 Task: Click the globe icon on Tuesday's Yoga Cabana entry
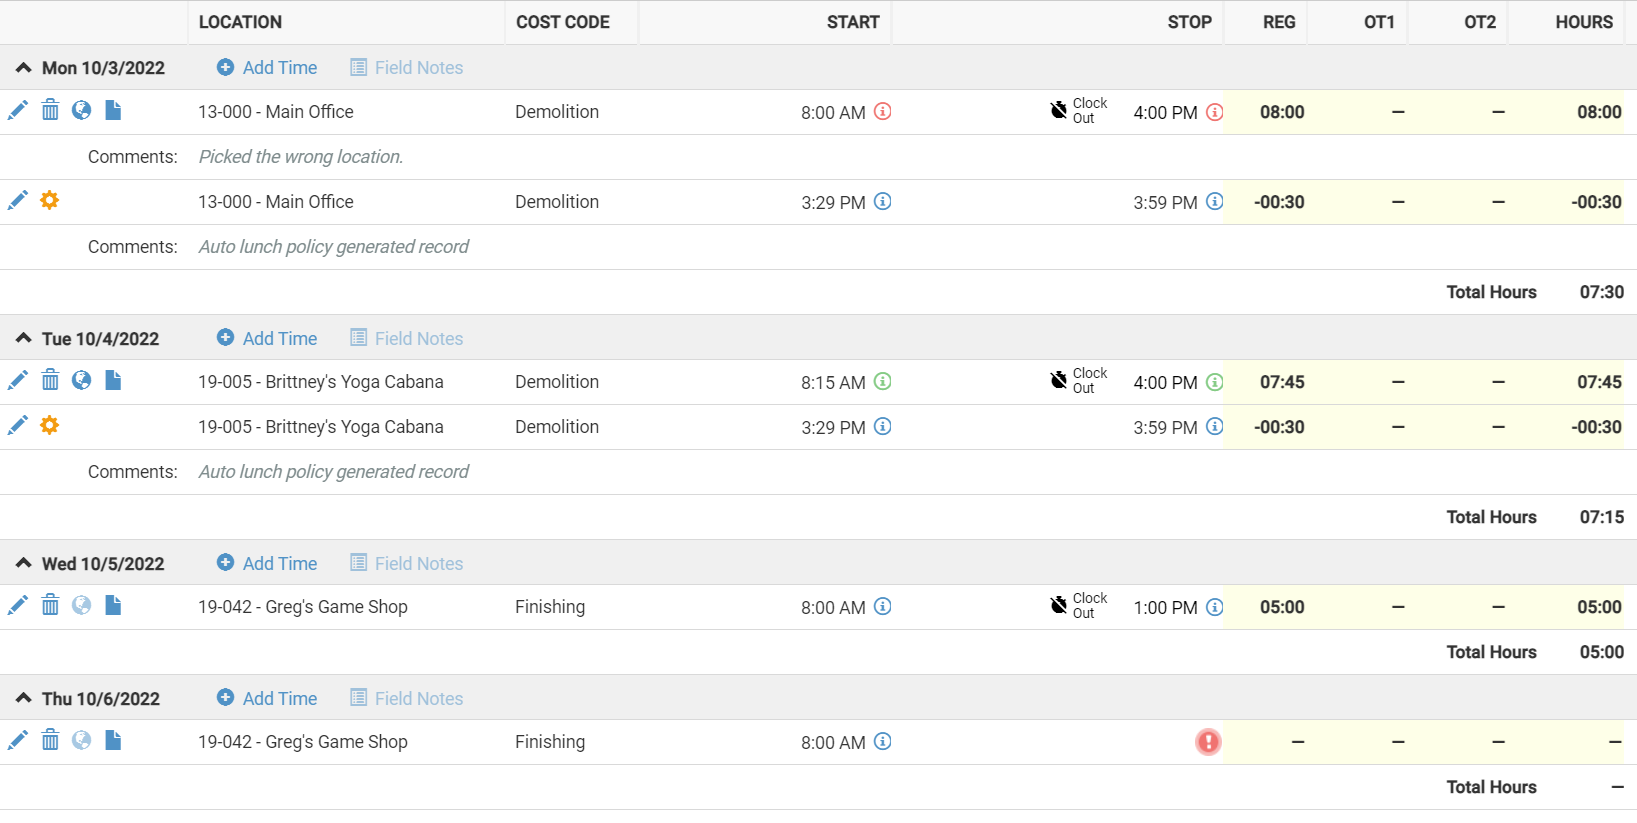click(82, 381)
